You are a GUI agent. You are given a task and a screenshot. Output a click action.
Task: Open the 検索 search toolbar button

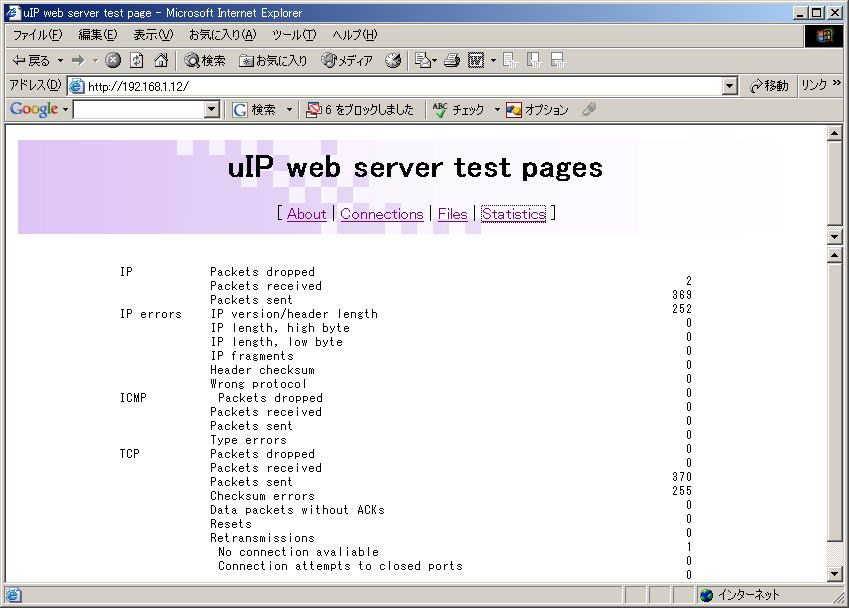204,61
